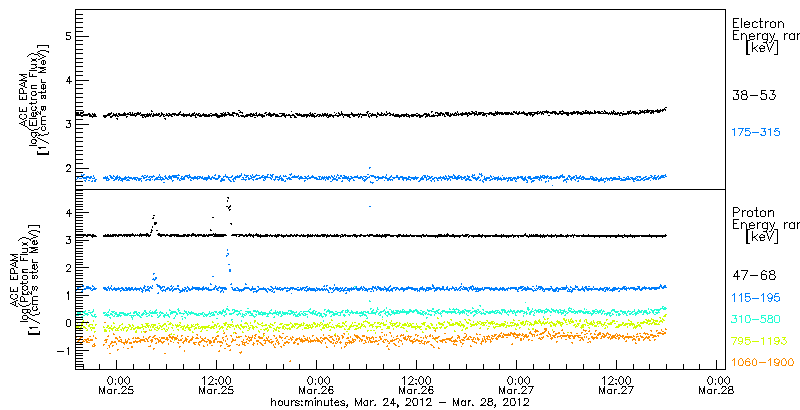Click the electron panel y-axis value 3
The height and width of the screenshot is (410, 800).
[66, 124]
